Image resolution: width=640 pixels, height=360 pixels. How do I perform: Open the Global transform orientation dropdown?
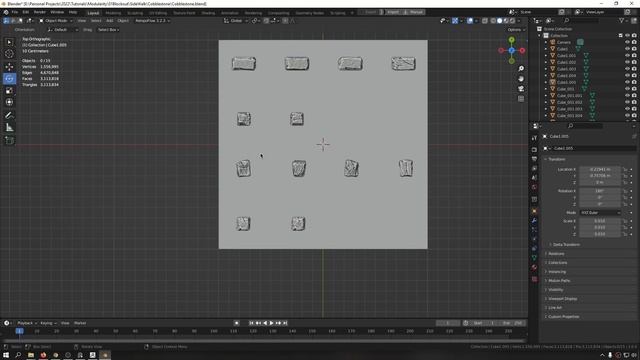click(236, 20)
